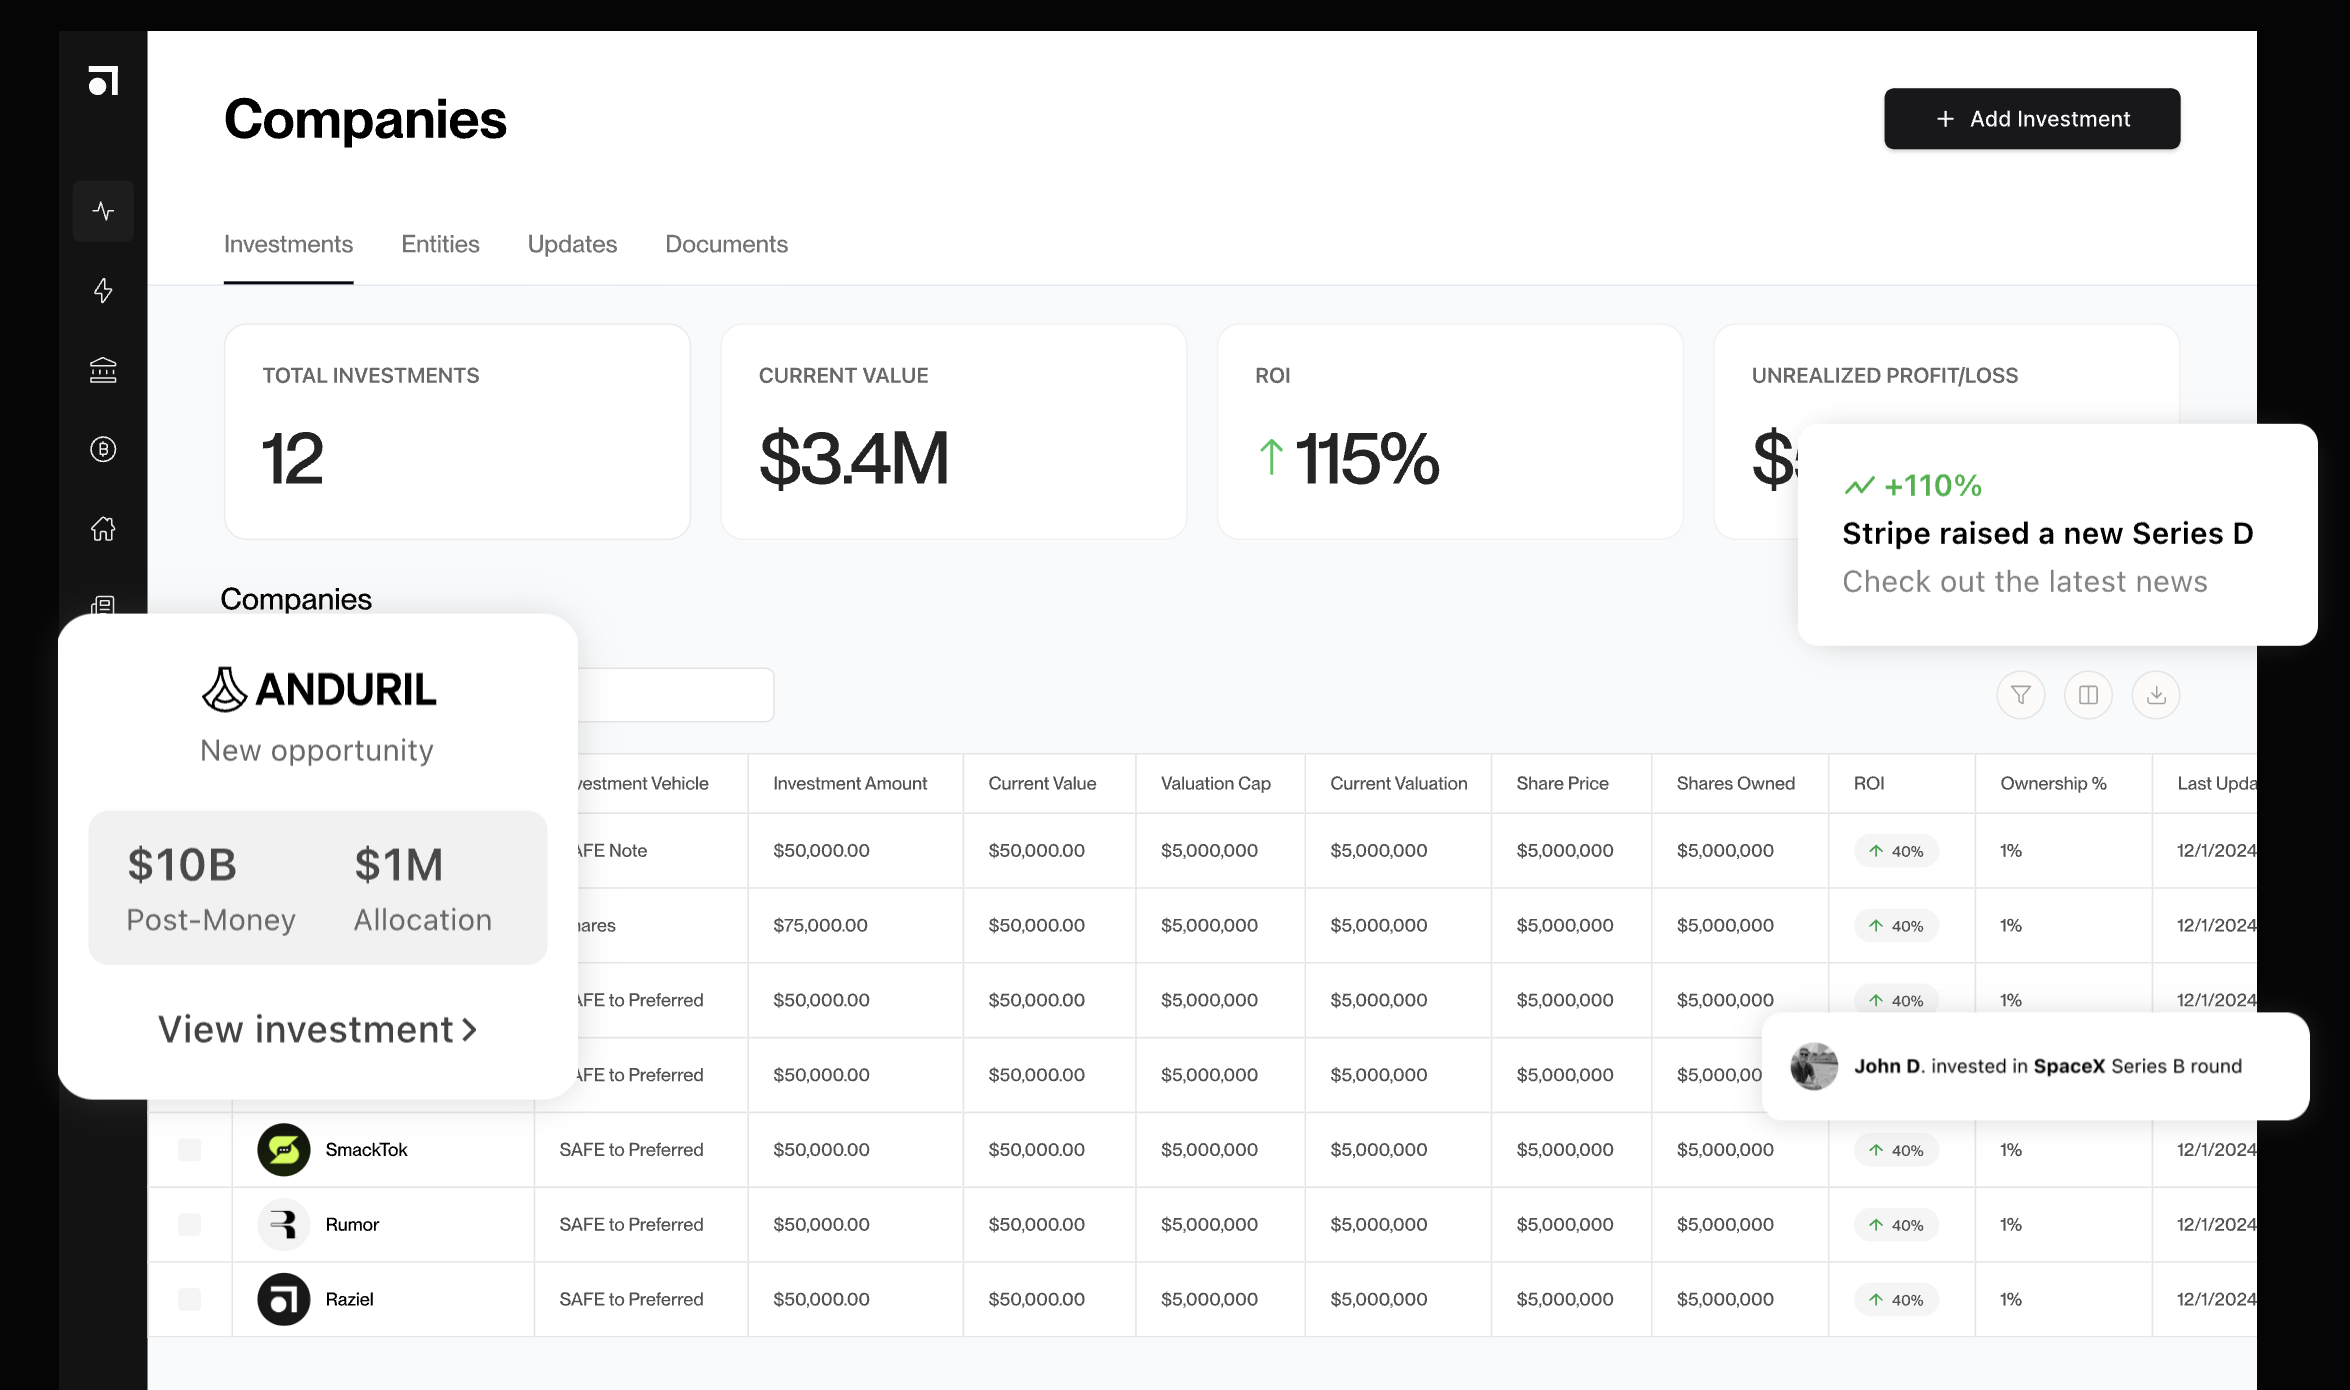Switch to the Entities tab
Viewport: 2350px width, 1390px height.
coord(440,245)
